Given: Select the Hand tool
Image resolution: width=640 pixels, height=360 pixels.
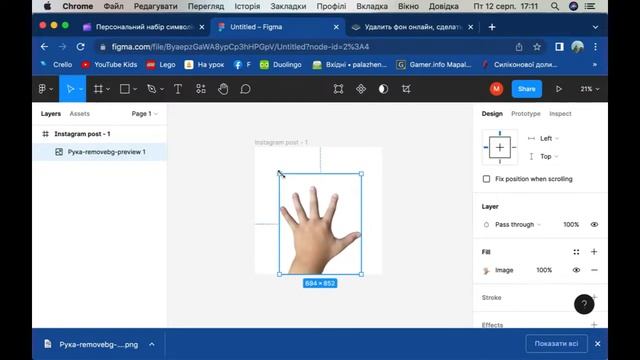Looking at the screenshot, I should click(x=223, y=89).
